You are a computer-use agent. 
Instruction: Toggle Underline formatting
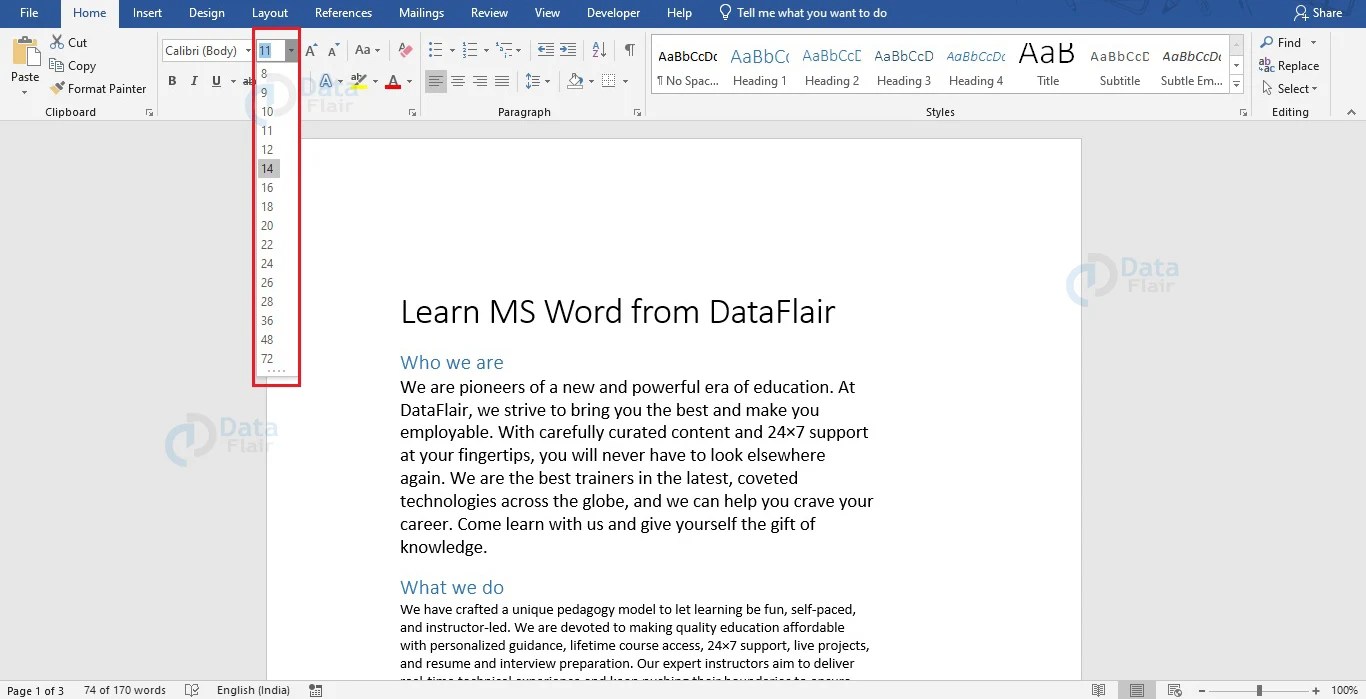click(x=216, y=81)
